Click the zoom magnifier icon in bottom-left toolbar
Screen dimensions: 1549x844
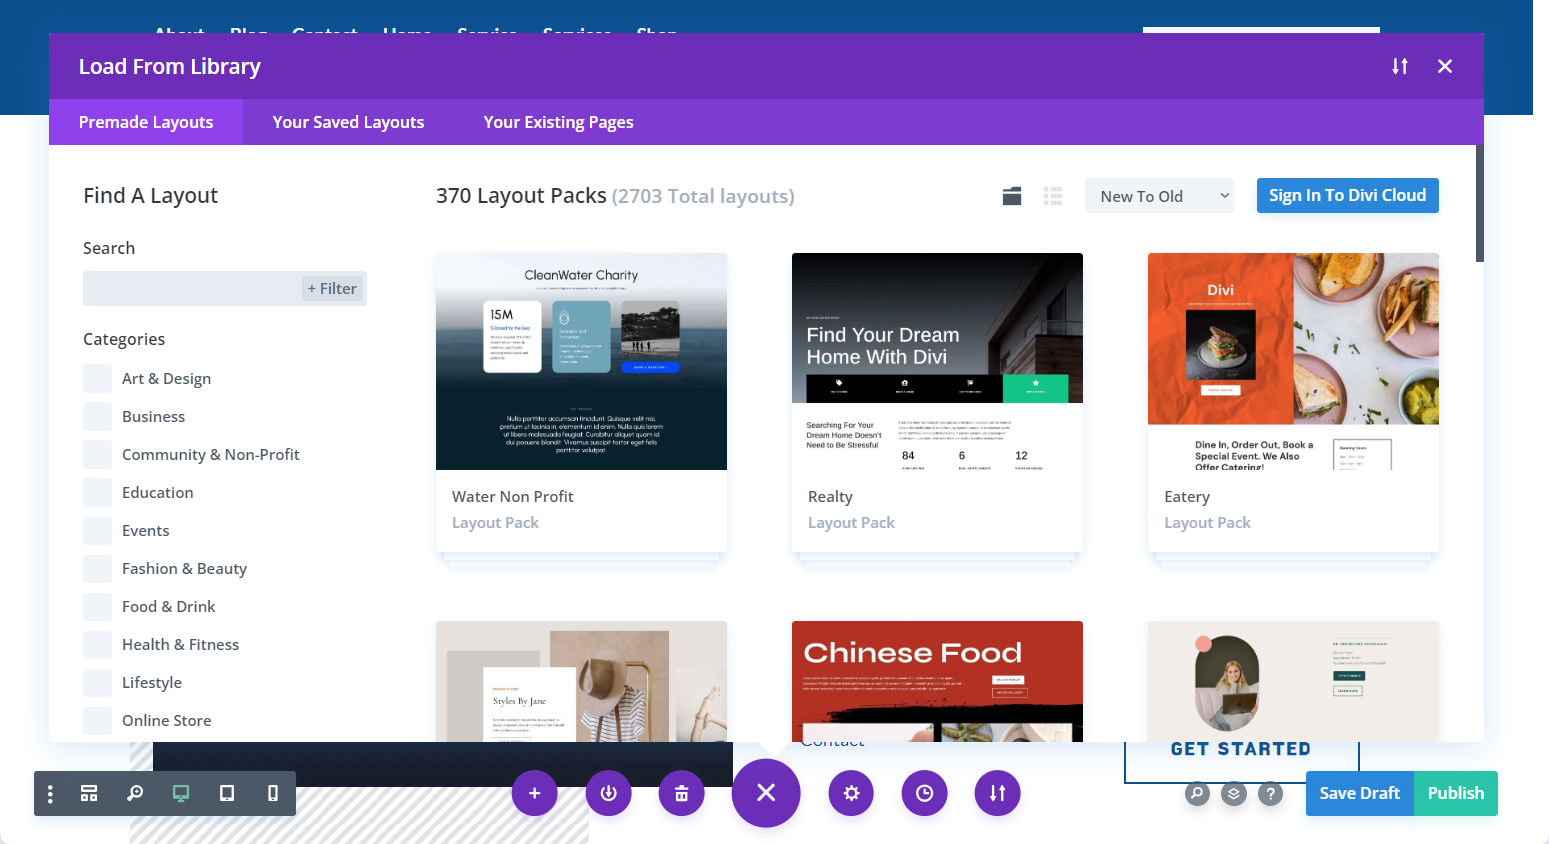pos(135,793)
